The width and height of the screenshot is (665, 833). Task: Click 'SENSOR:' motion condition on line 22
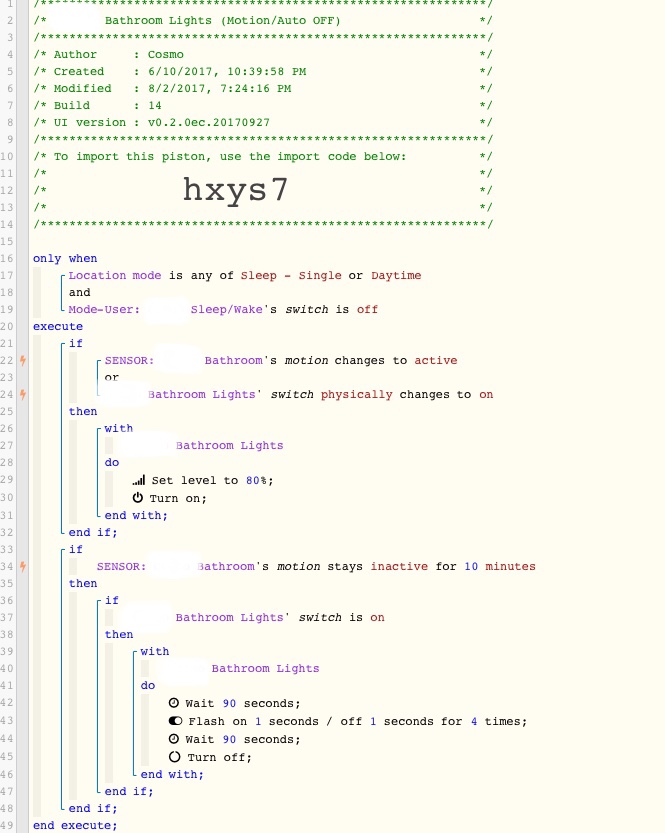(x=129, y=360)
